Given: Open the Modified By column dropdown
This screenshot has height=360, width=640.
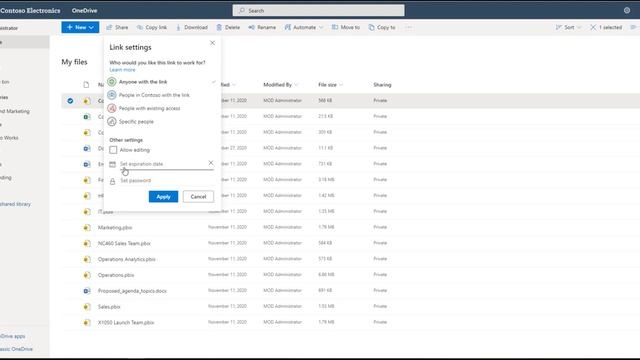Looking at the screenshot, I should pos(281,85).
